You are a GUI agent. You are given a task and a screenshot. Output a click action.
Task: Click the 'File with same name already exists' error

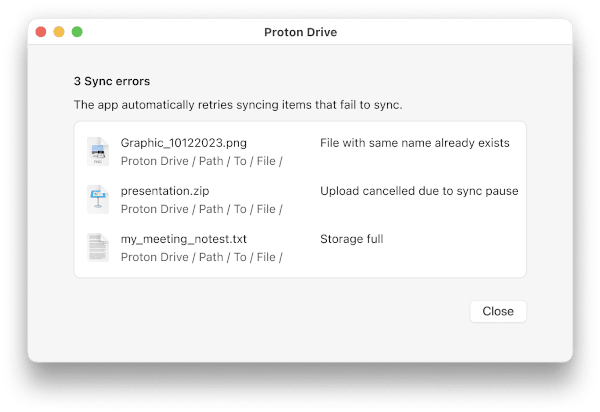point(414,143)
